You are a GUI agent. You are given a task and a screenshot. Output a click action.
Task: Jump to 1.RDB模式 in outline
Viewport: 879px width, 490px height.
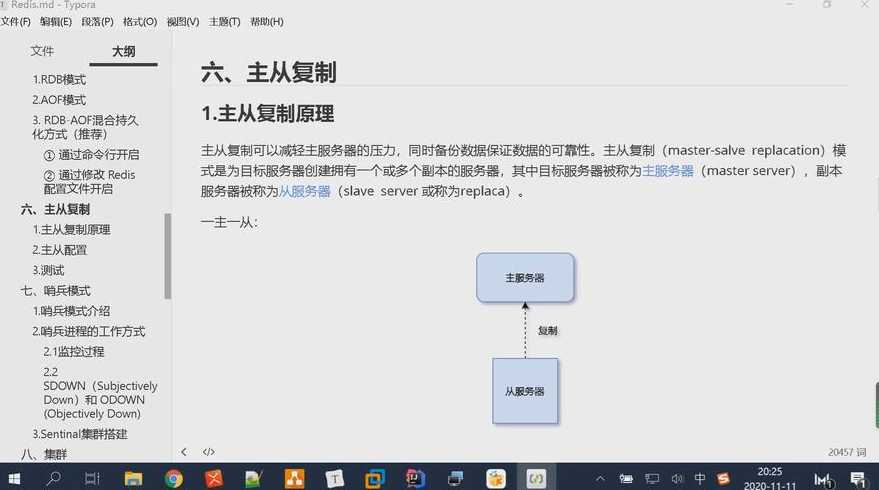point(59,80)
